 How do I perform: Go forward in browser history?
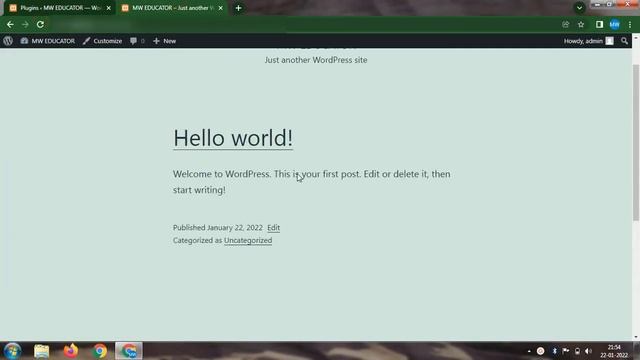(25, 24)
